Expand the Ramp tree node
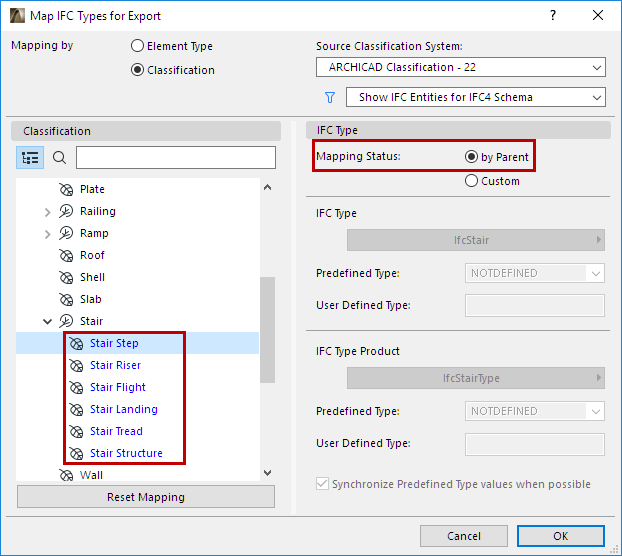This screenshot has height=556, width=622. tap(47, 233)
